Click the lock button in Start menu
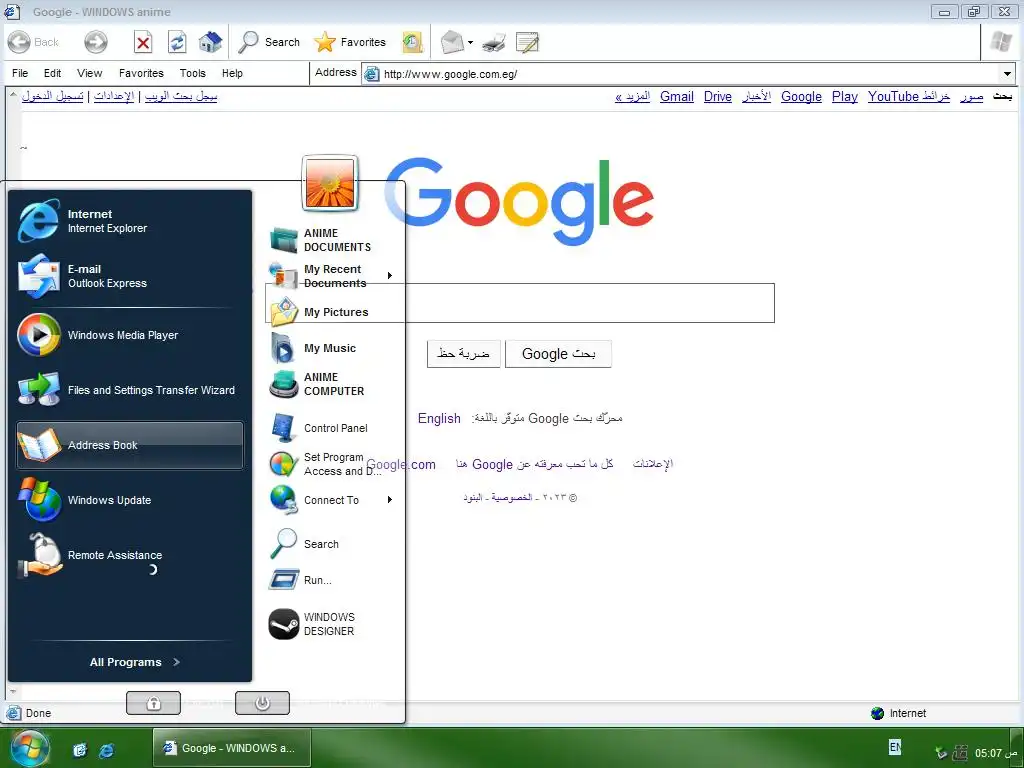 tap(153, 703)
